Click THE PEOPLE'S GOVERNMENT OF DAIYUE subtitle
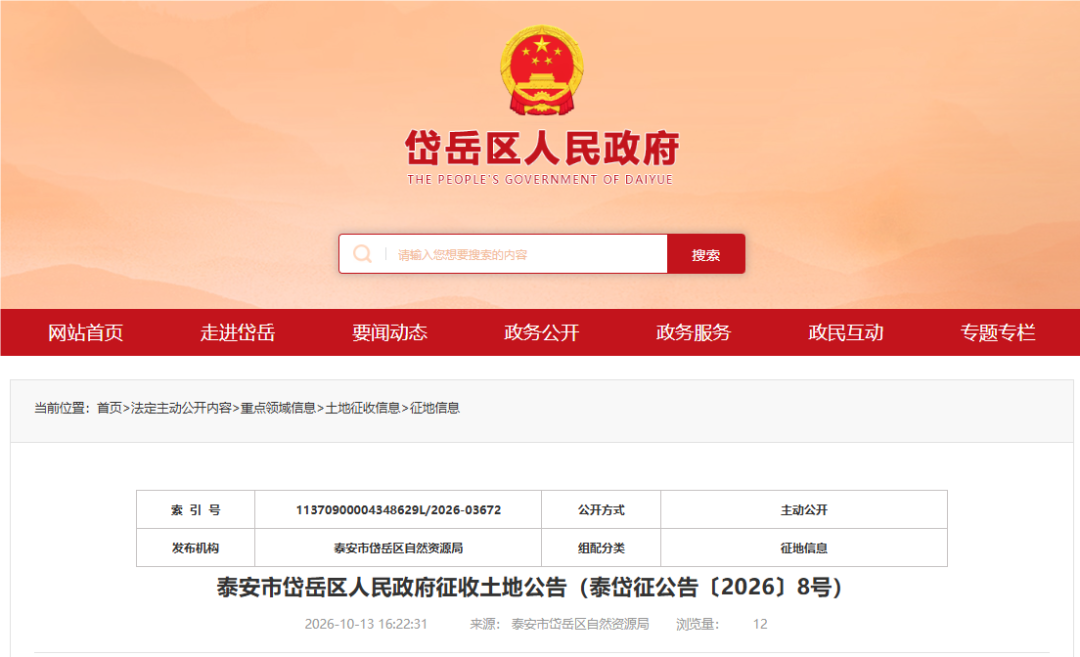The width and height of the screenshot is (1080, 657). coord(540,180)
